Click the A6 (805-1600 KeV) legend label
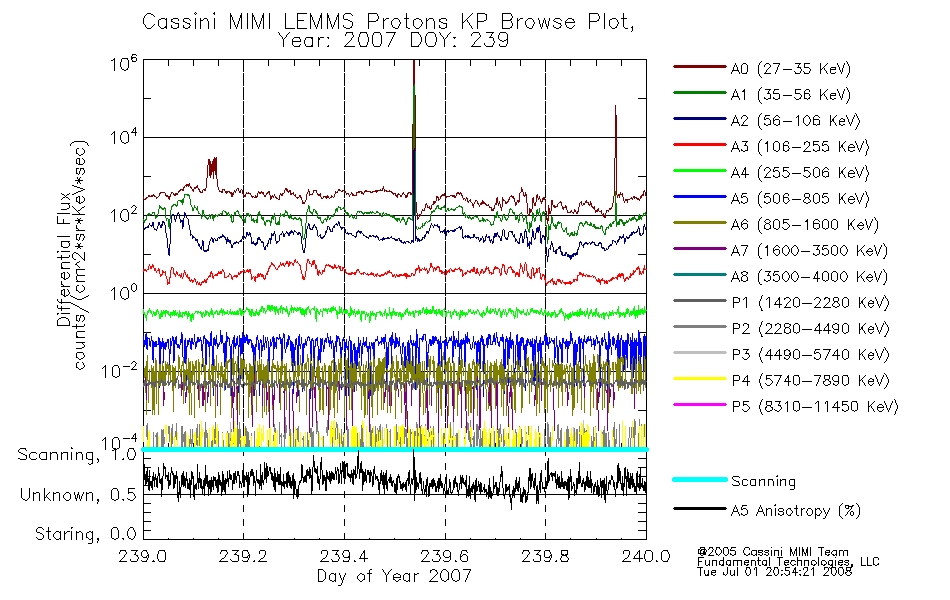Viewport: 950px width, 600px height. (x=805, y=225)
